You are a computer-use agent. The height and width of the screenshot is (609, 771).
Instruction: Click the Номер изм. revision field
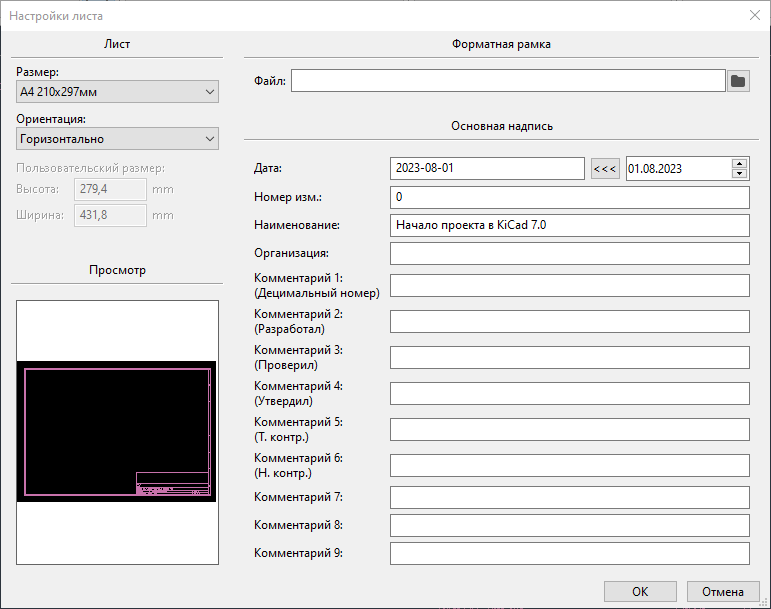(569, 197)
